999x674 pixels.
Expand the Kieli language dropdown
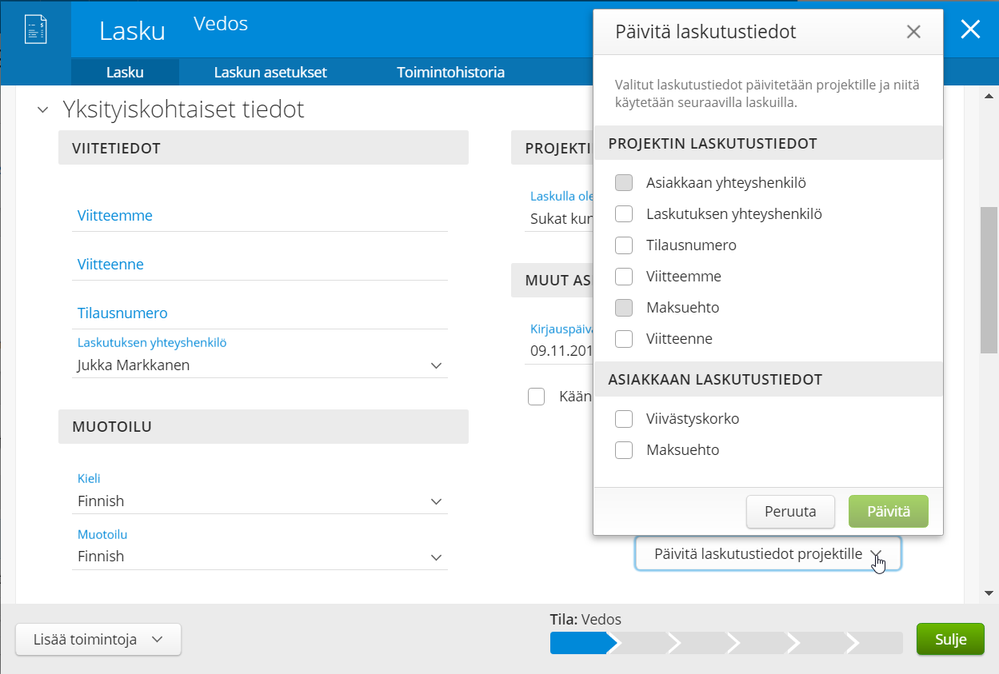(x=260, y=501)
